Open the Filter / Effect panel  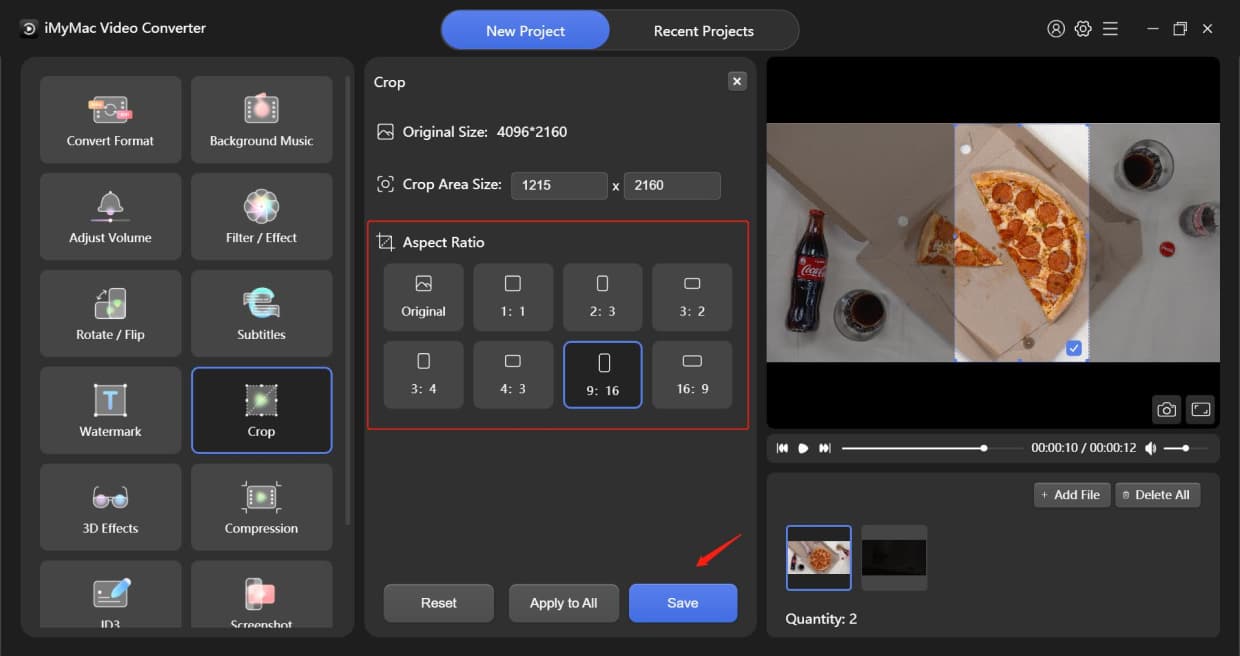coord(261,216)
